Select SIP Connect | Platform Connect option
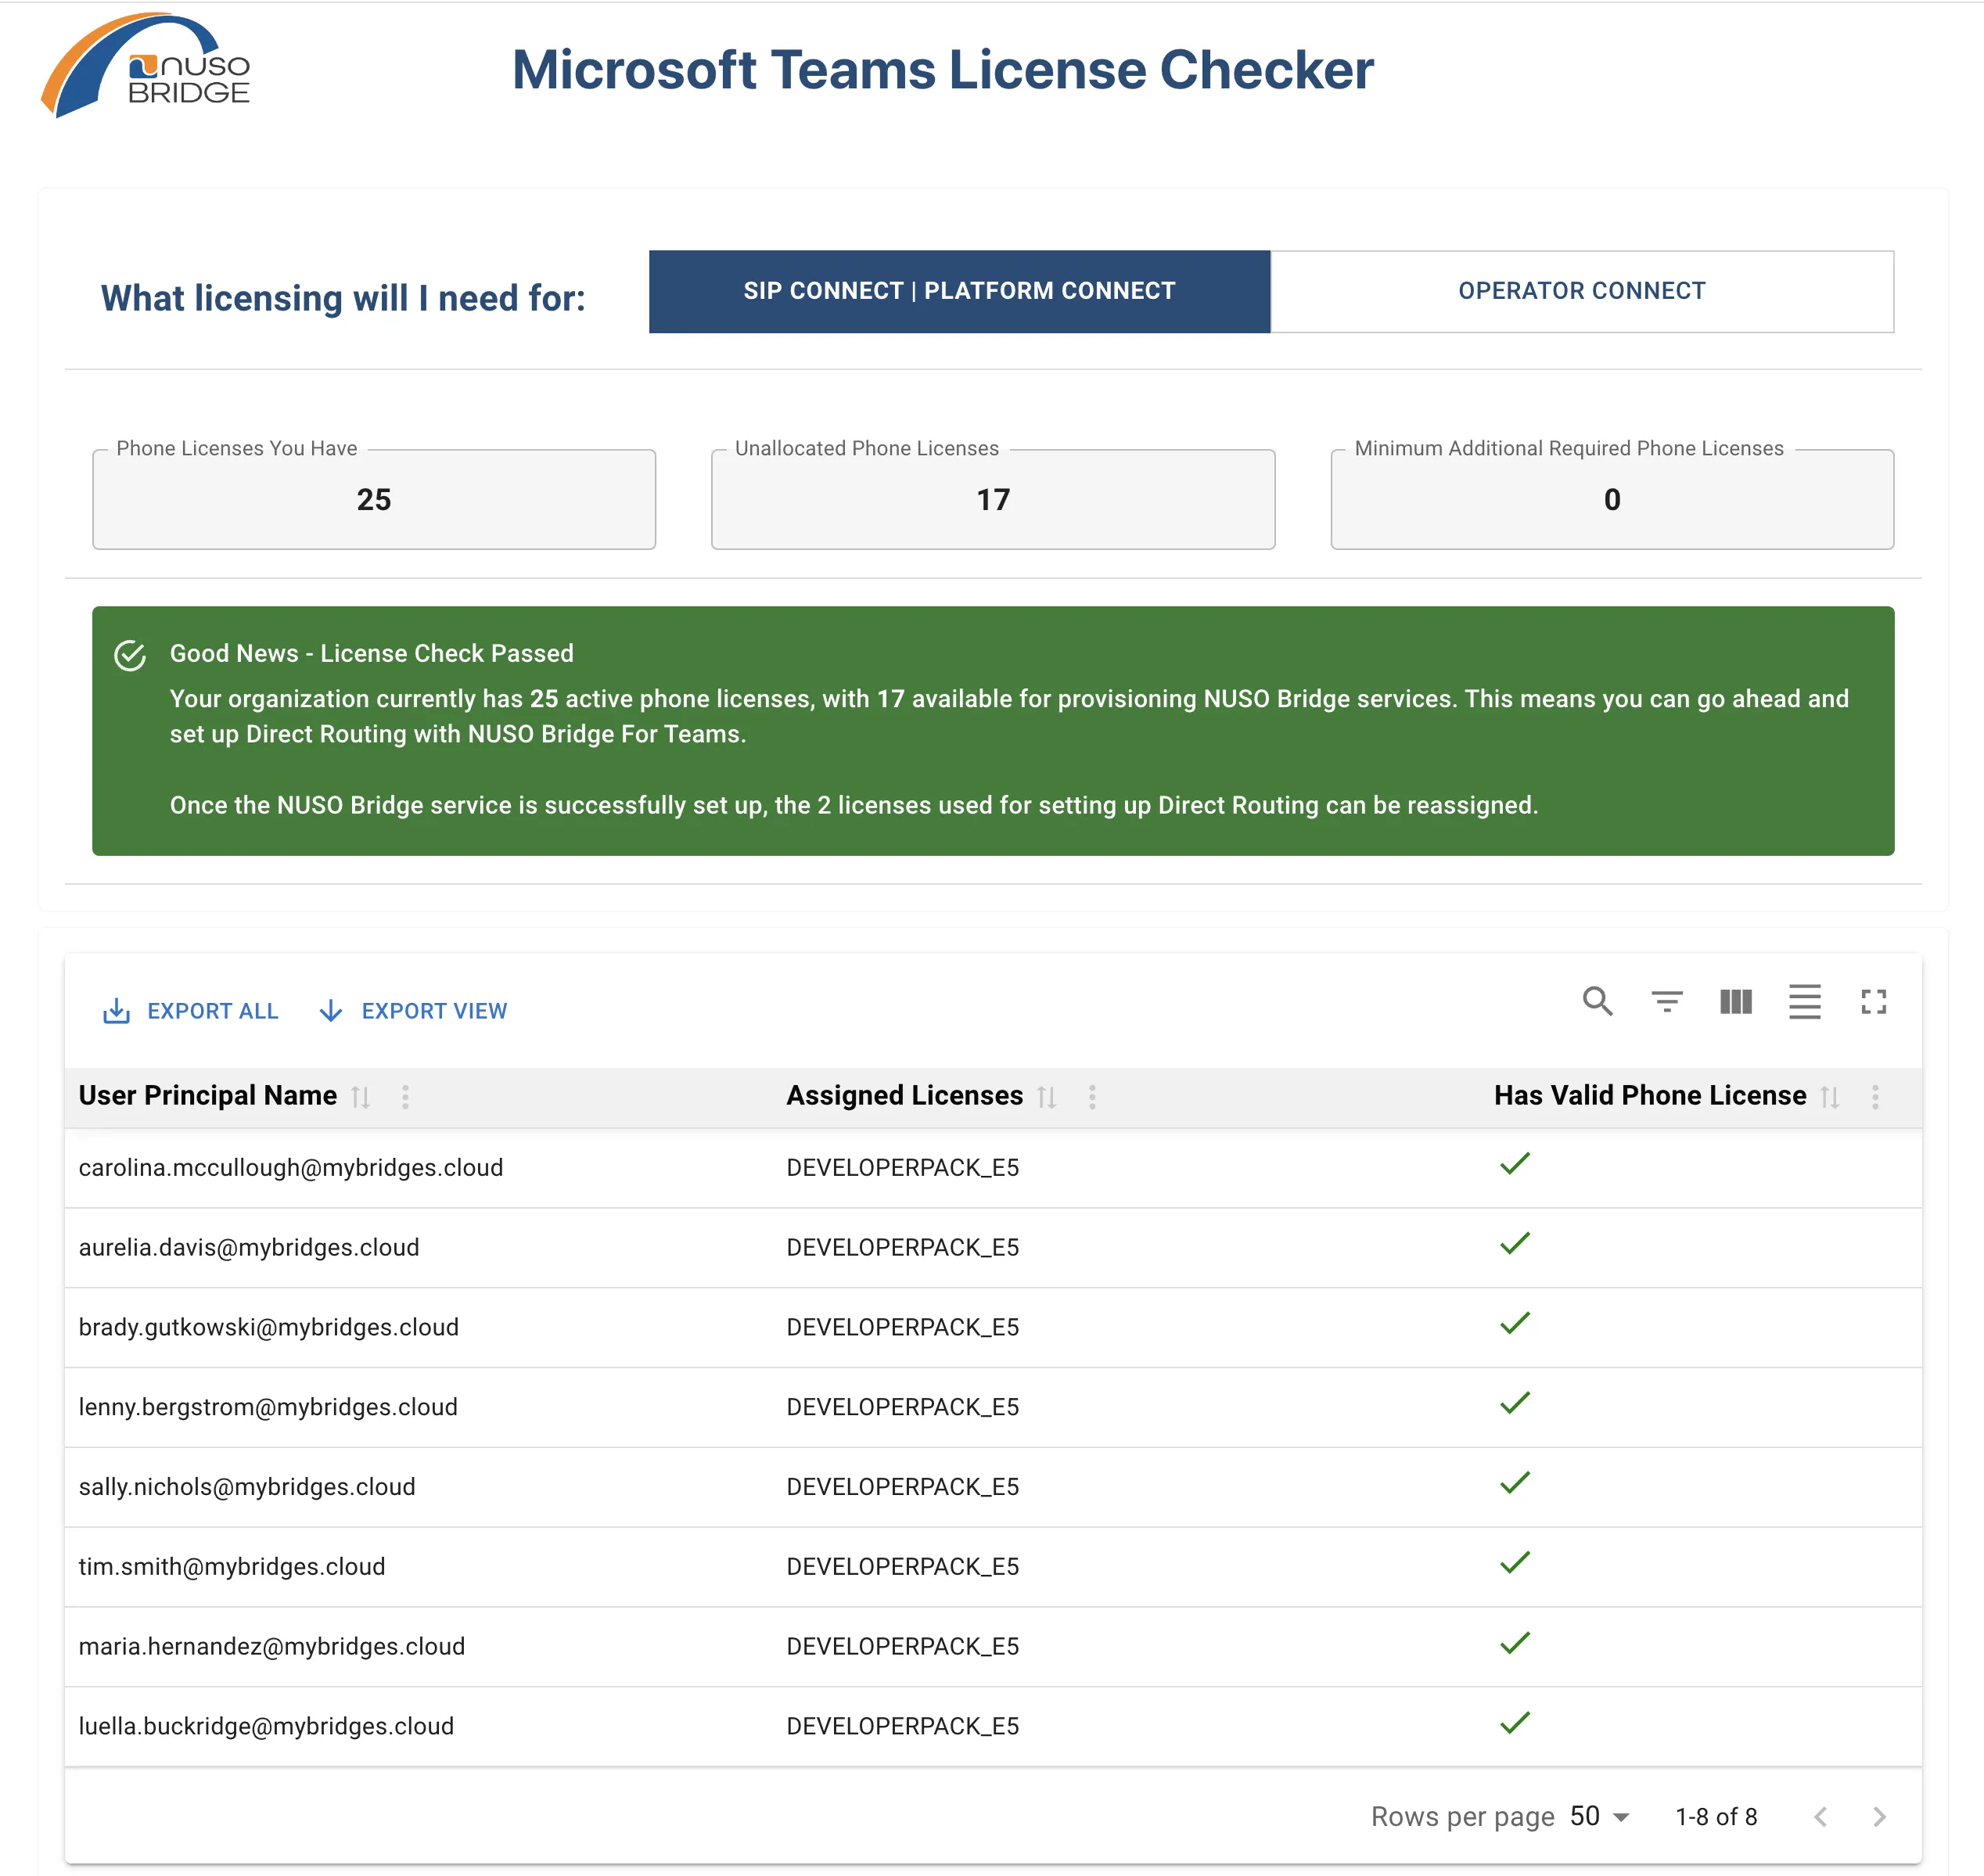The height and width of the screenshot is (1876, 1984). (959, 291)
